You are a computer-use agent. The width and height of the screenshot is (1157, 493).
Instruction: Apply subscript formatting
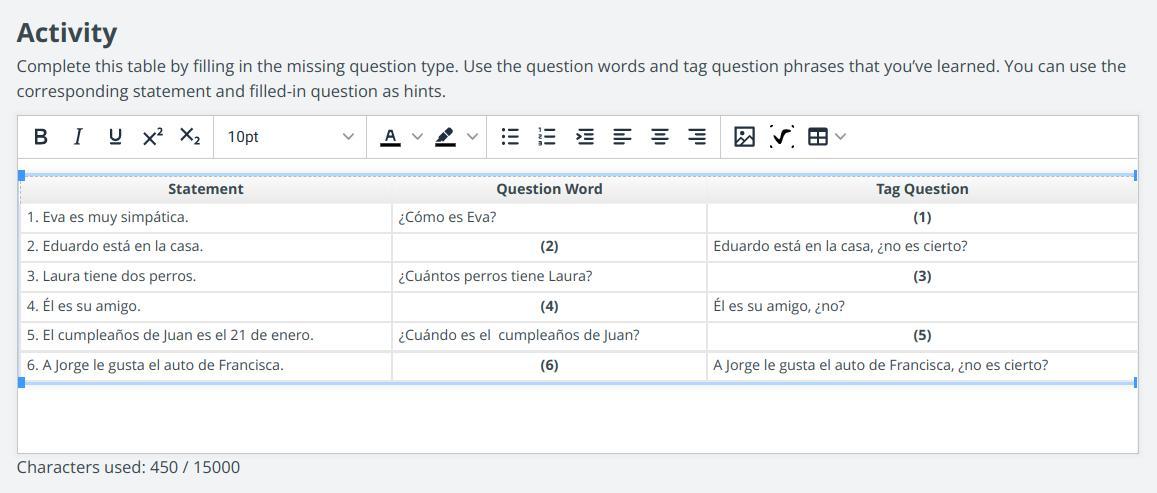pyautogui.click(x=190, y=137)
